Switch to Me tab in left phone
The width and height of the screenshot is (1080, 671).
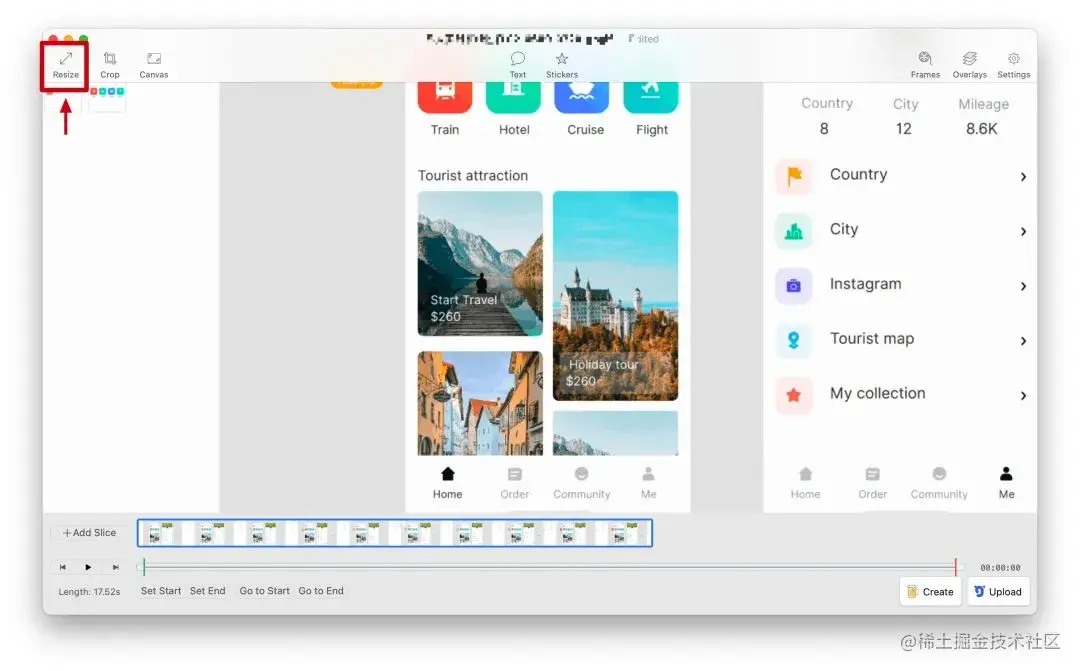[x=648, y=483]
